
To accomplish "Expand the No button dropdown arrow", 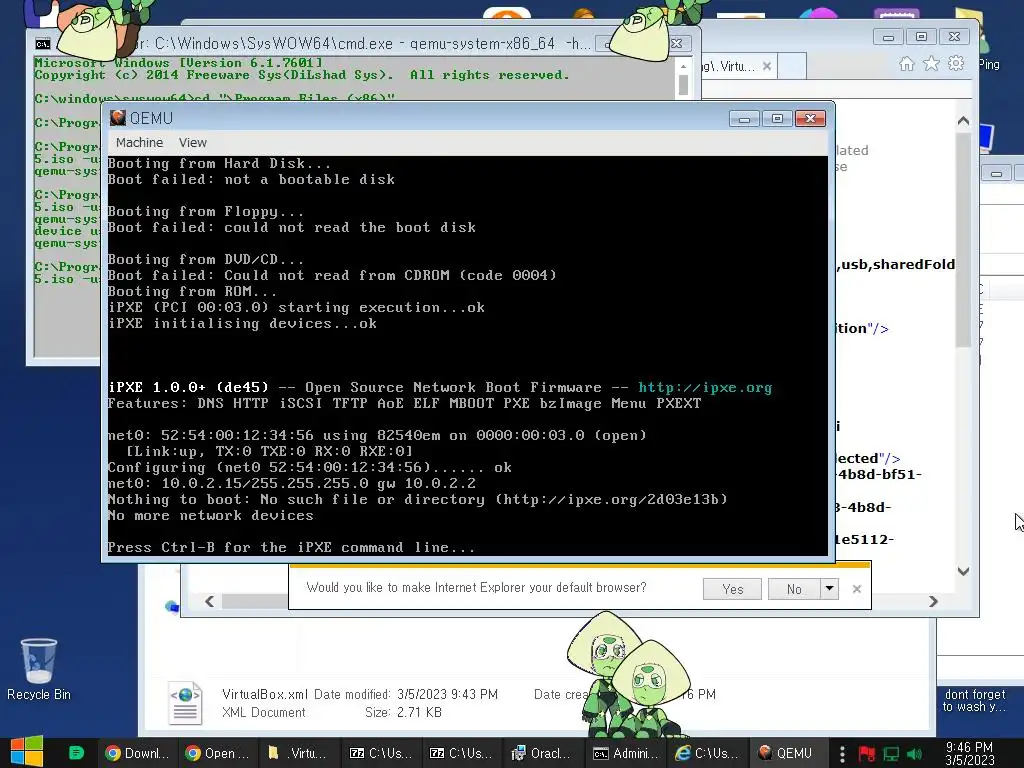I will (x=829, y=588).
